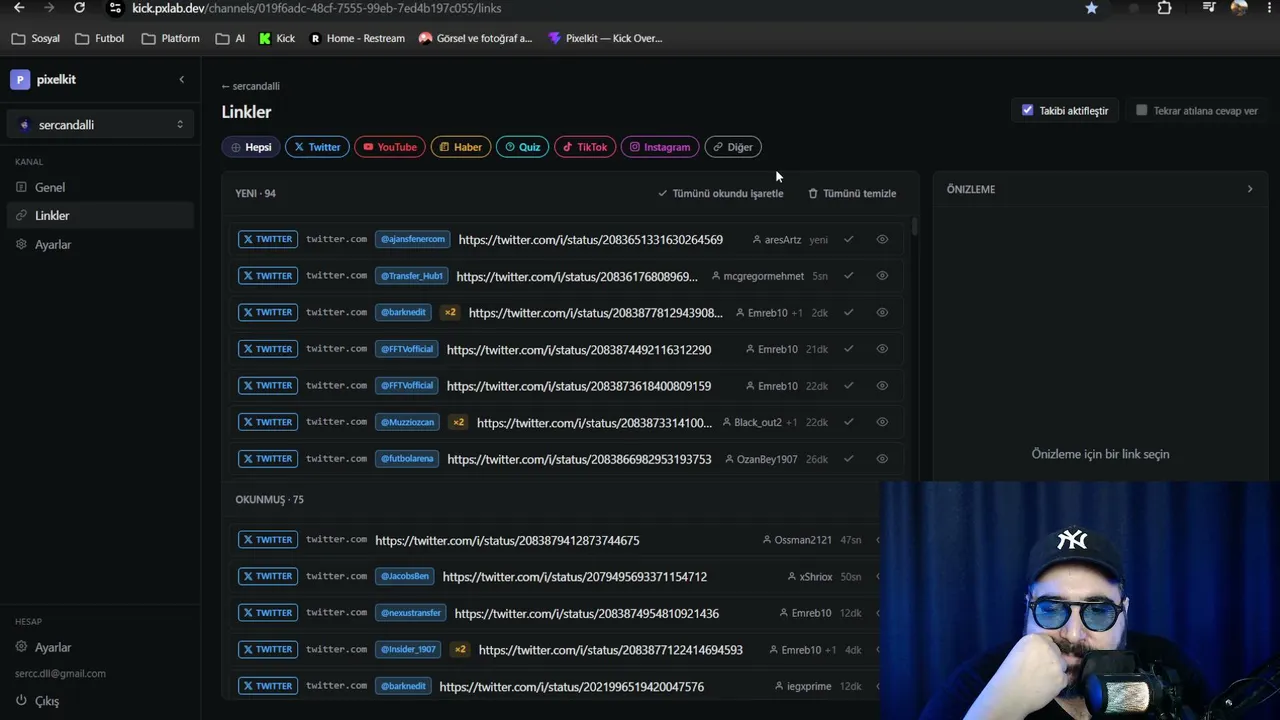
Task: Click the pixelkit logo in the sidebar
Action: [x=20, y=80]
